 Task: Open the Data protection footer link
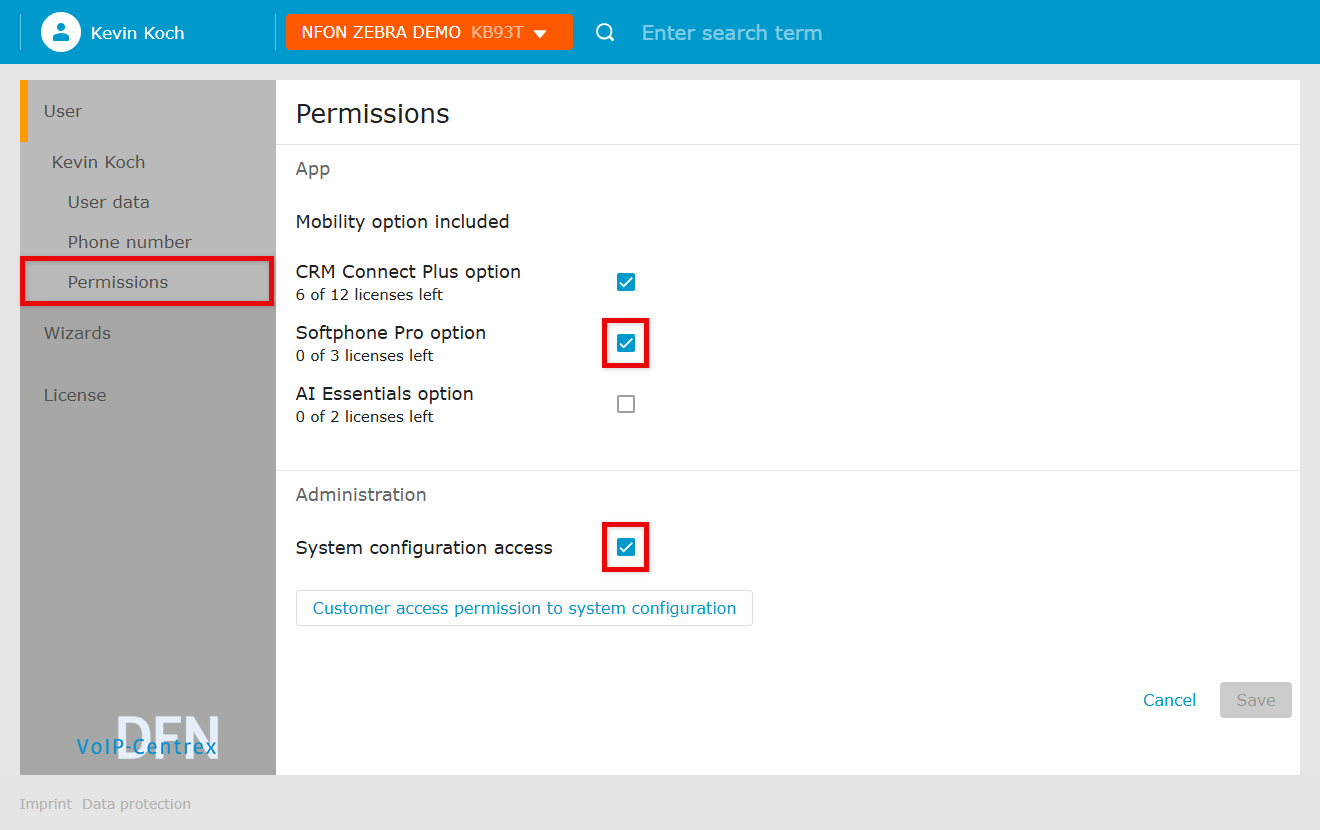136,804
